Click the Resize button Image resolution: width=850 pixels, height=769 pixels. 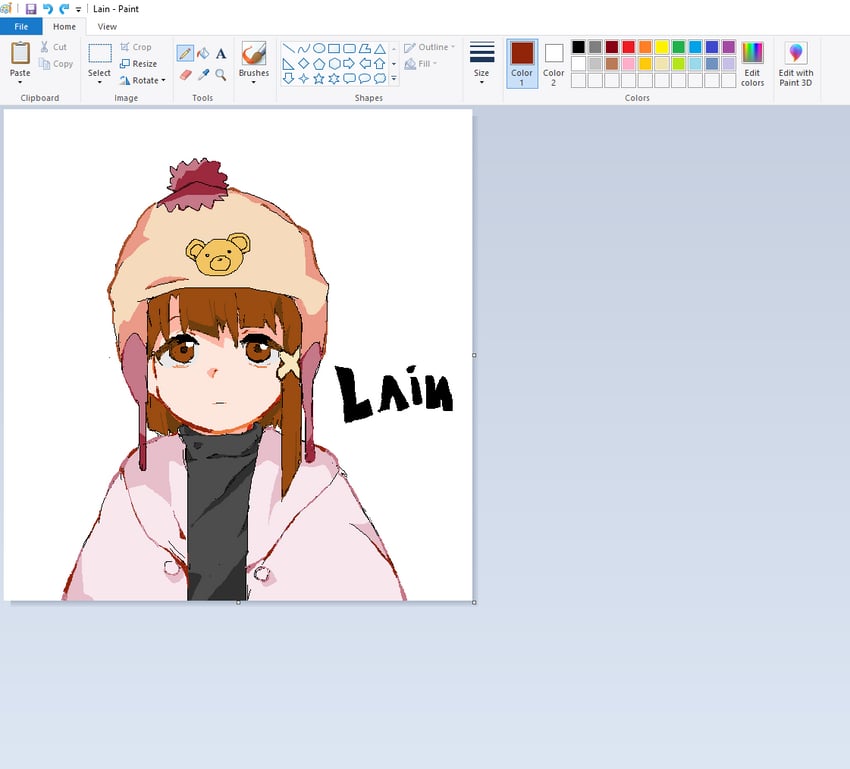[139, 64]
